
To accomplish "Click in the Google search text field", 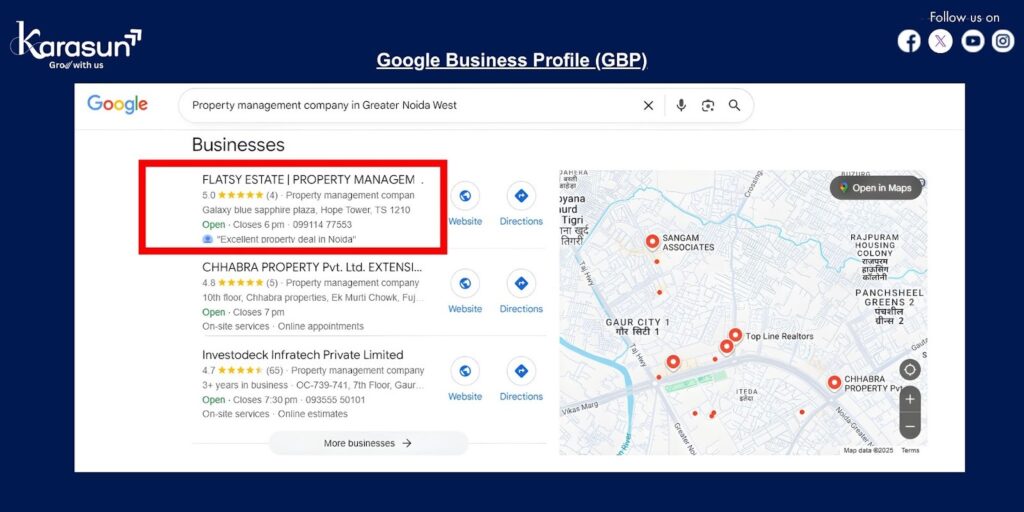I will point(410,105).
